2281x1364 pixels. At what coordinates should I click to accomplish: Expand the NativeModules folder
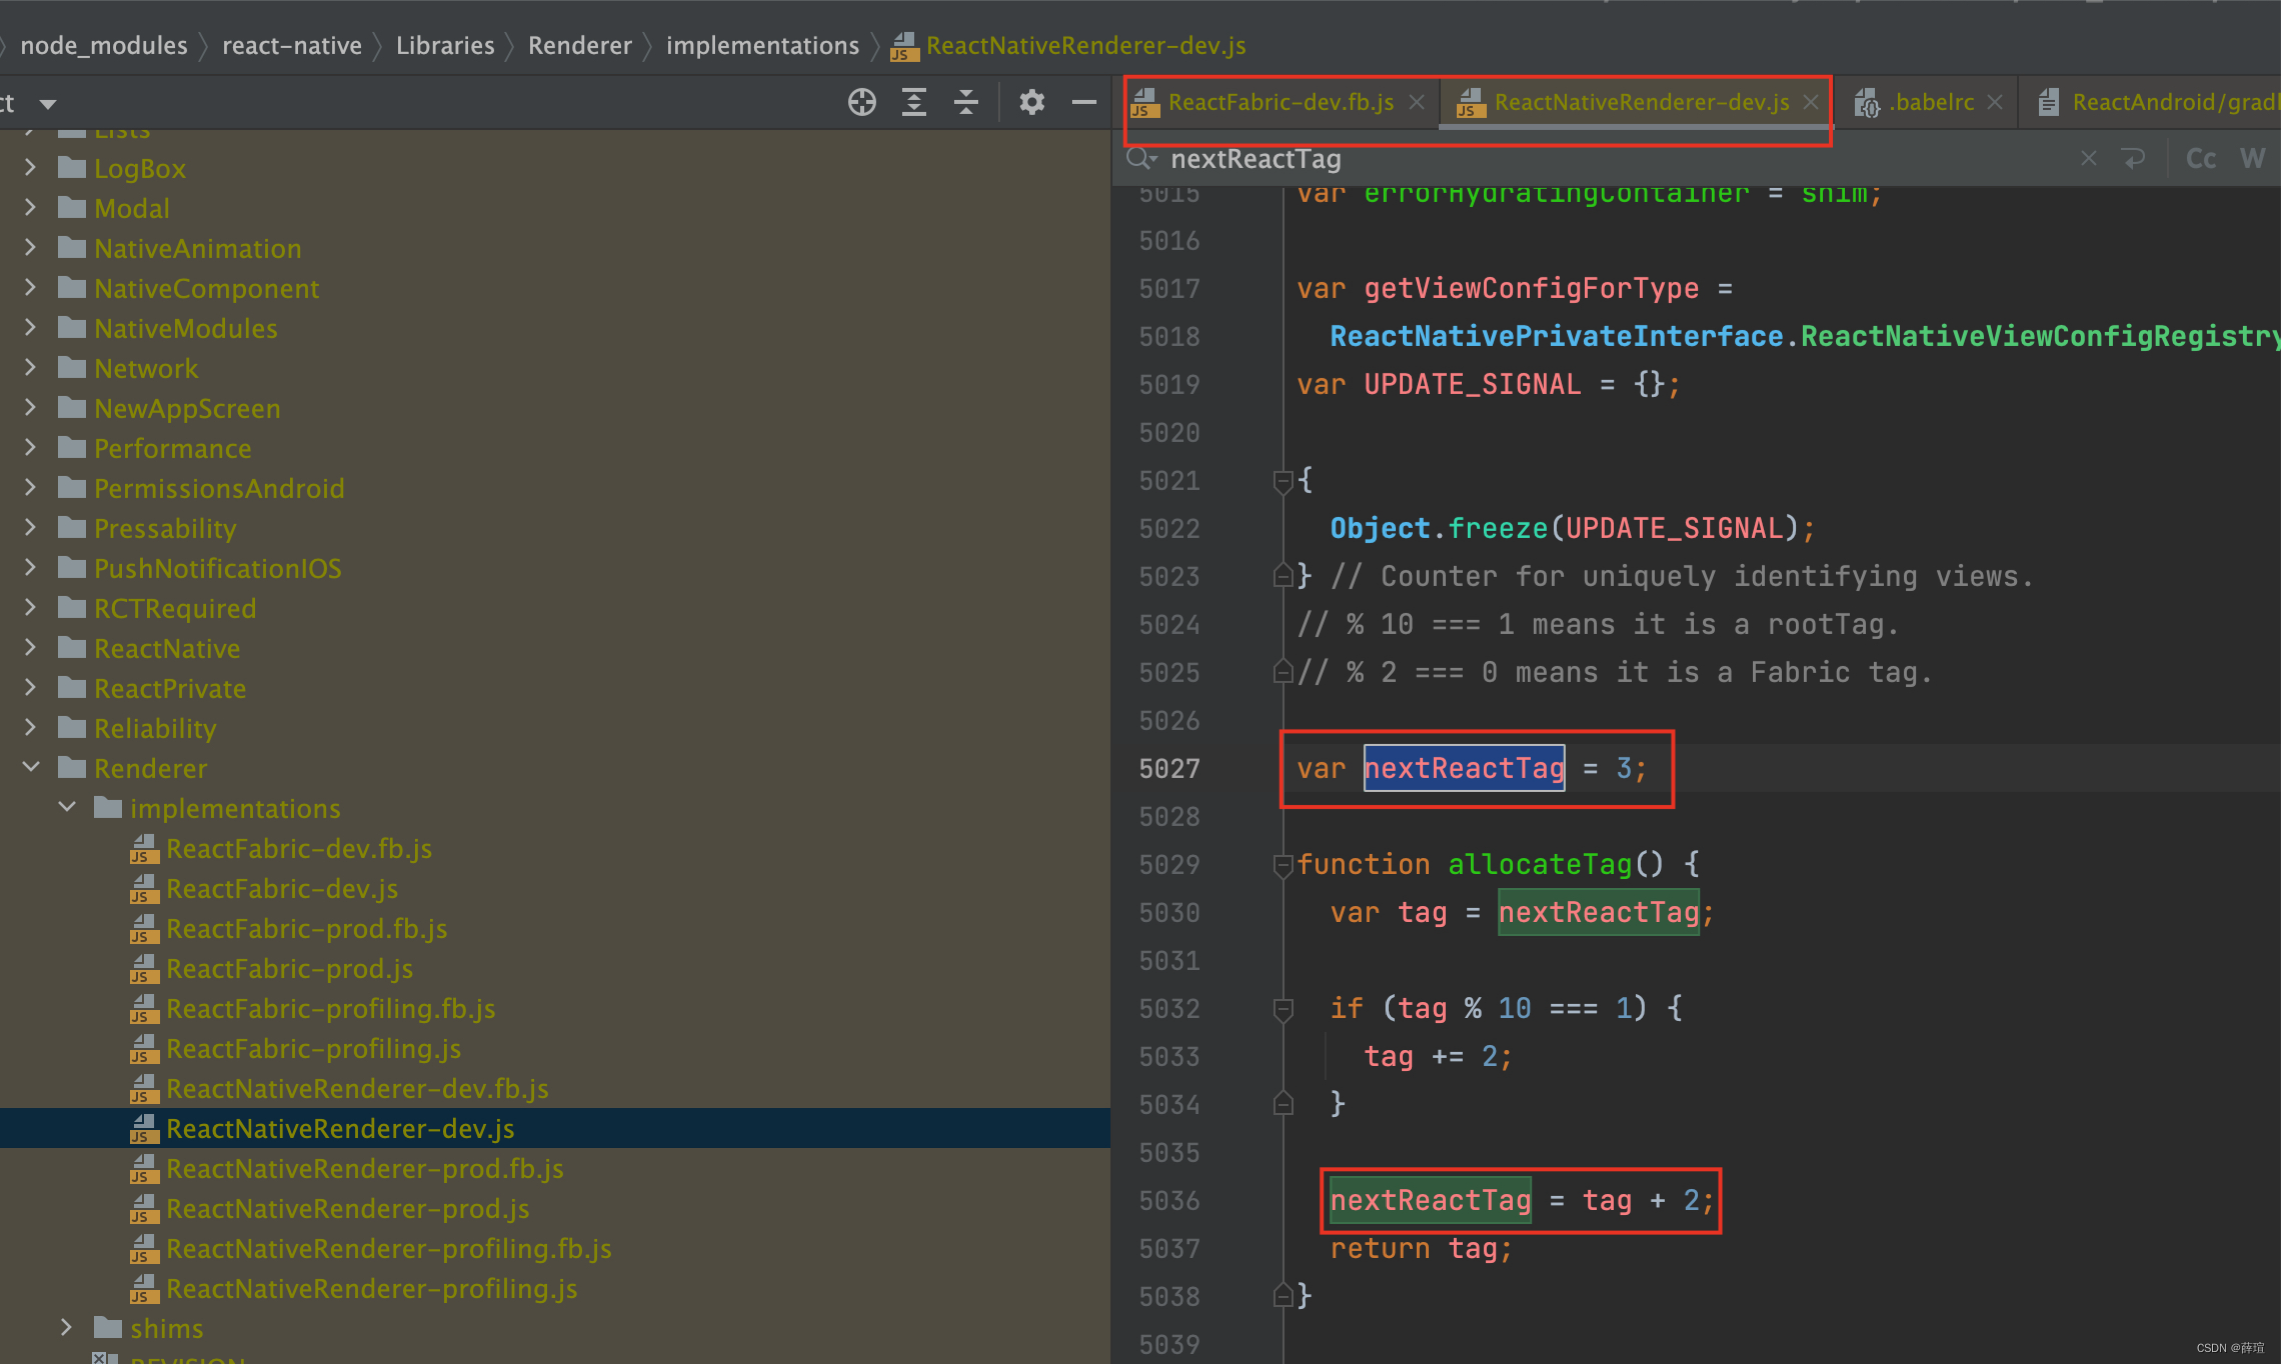point(30,327)
